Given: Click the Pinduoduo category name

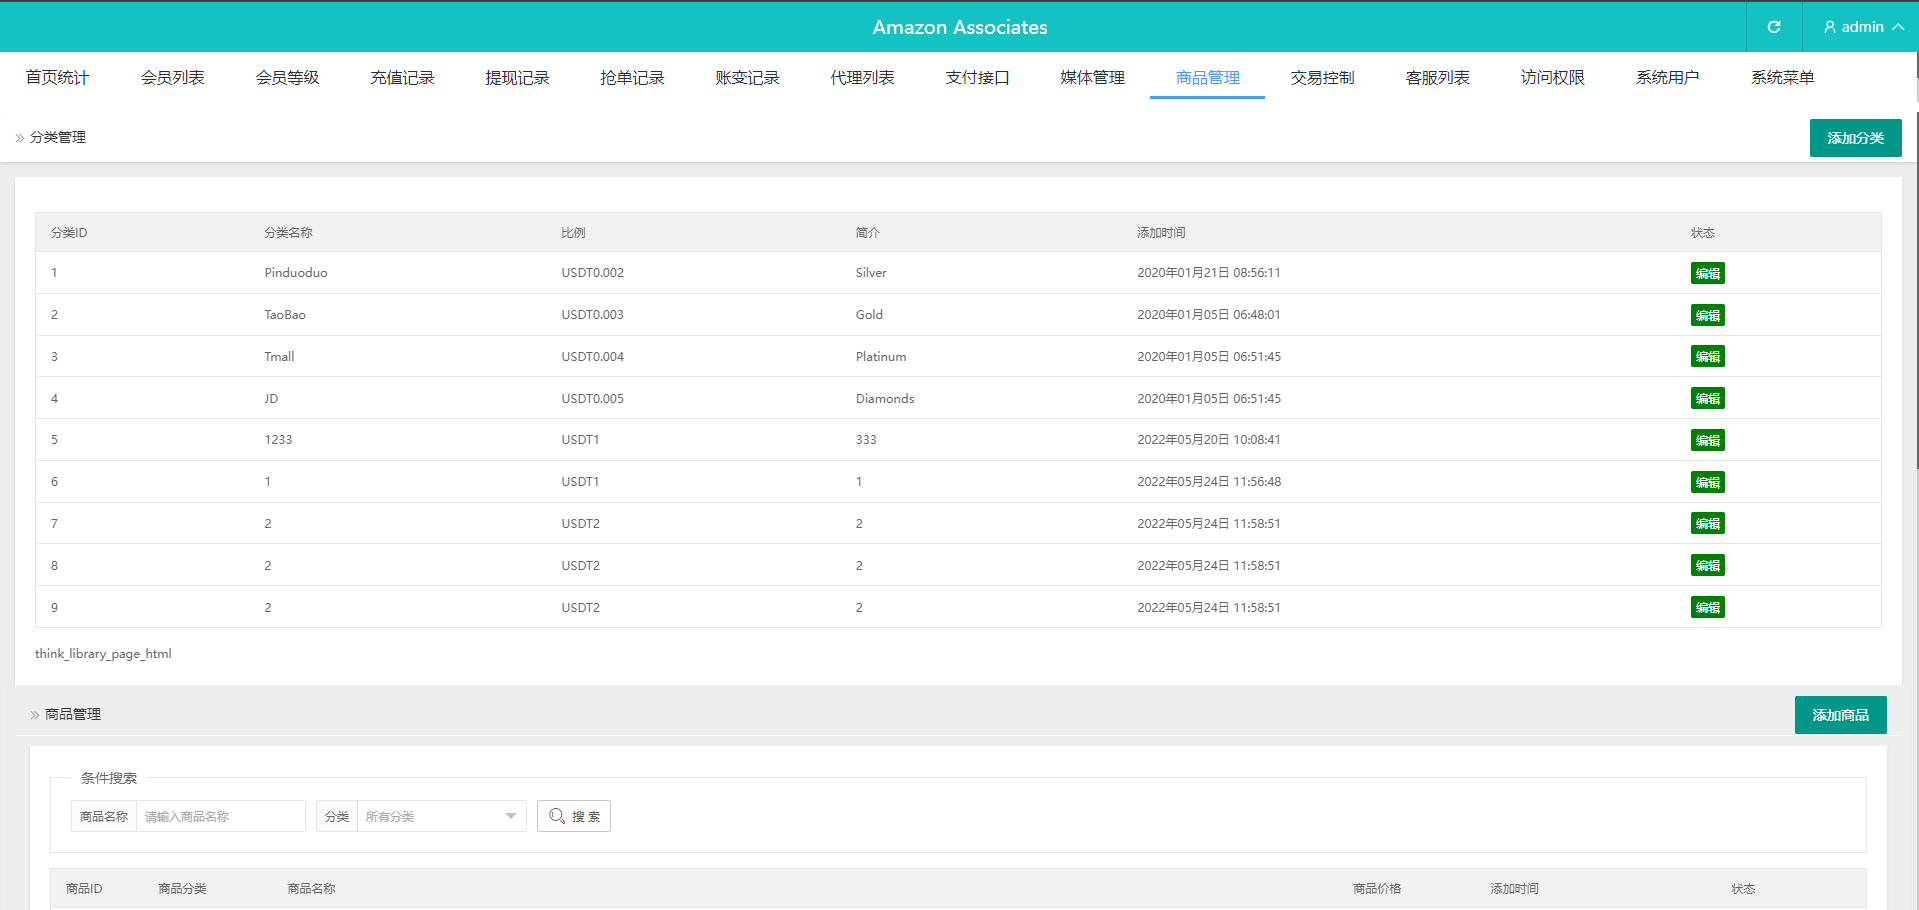Looking at the screenshot, I should (x=296, y=272).
